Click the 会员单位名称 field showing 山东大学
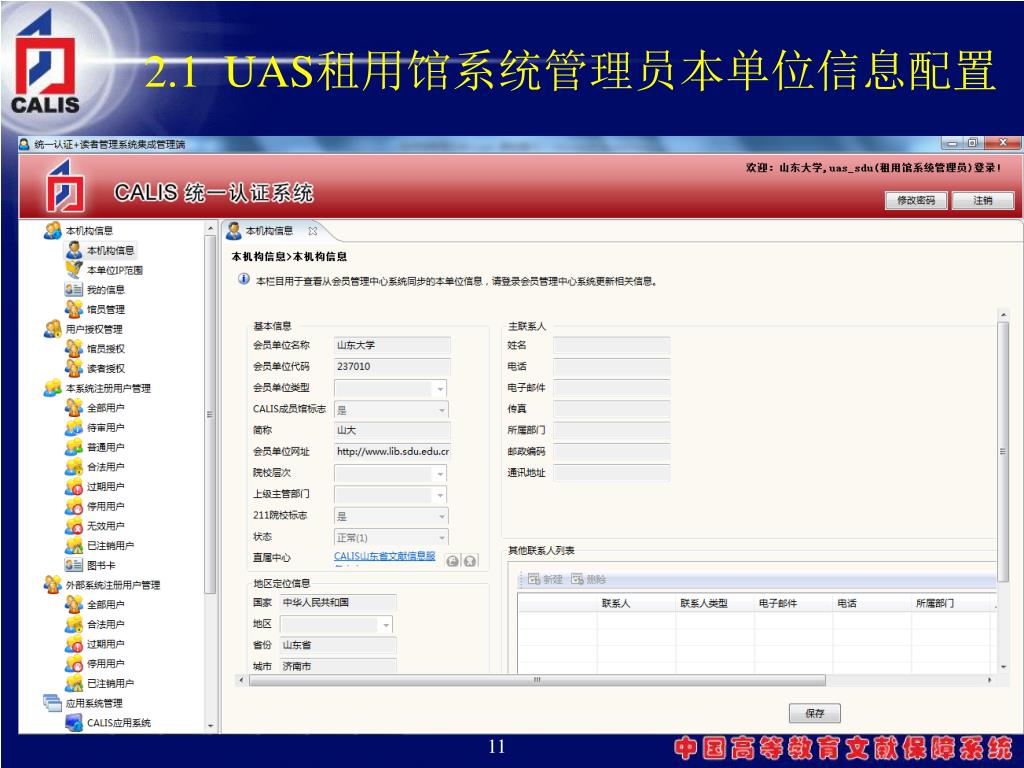Screen dimensions: 1024x768 [392, 345]
